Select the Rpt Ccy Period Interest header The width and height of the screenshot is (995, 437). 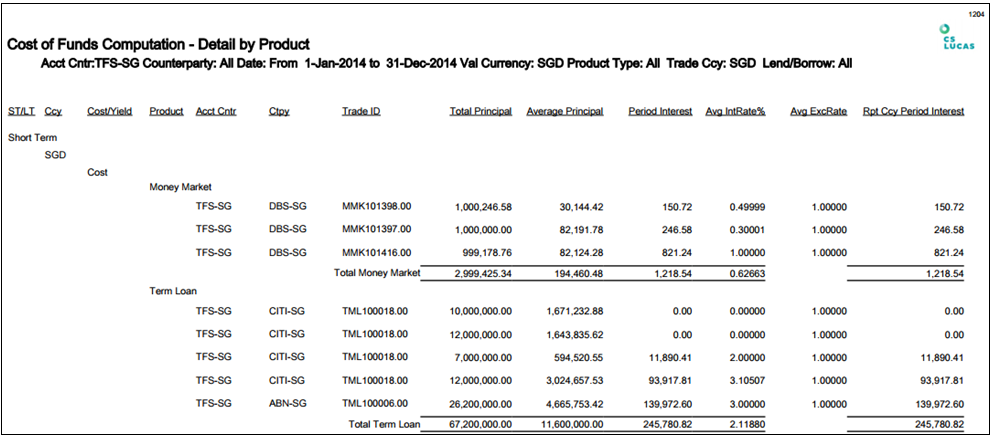tap(913, 111)
